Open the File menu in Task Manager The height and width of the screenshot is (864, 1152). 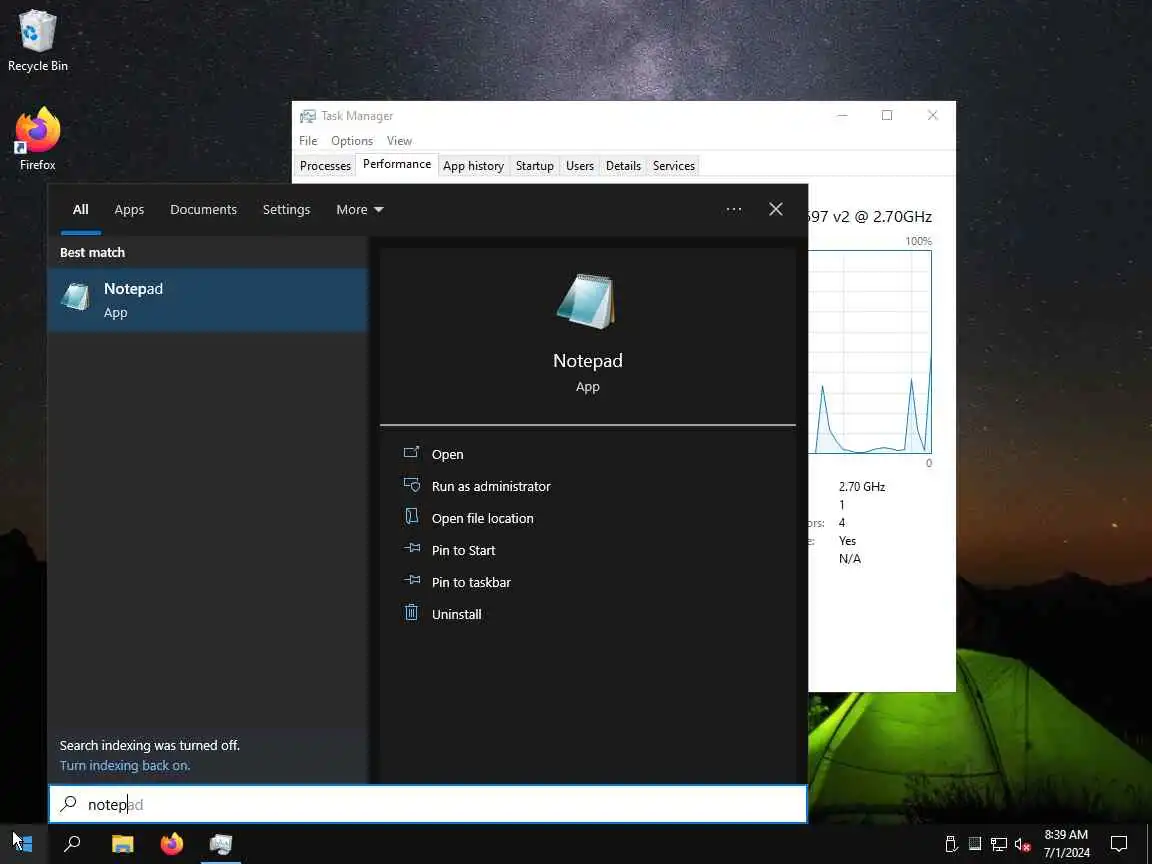(308, 140)
